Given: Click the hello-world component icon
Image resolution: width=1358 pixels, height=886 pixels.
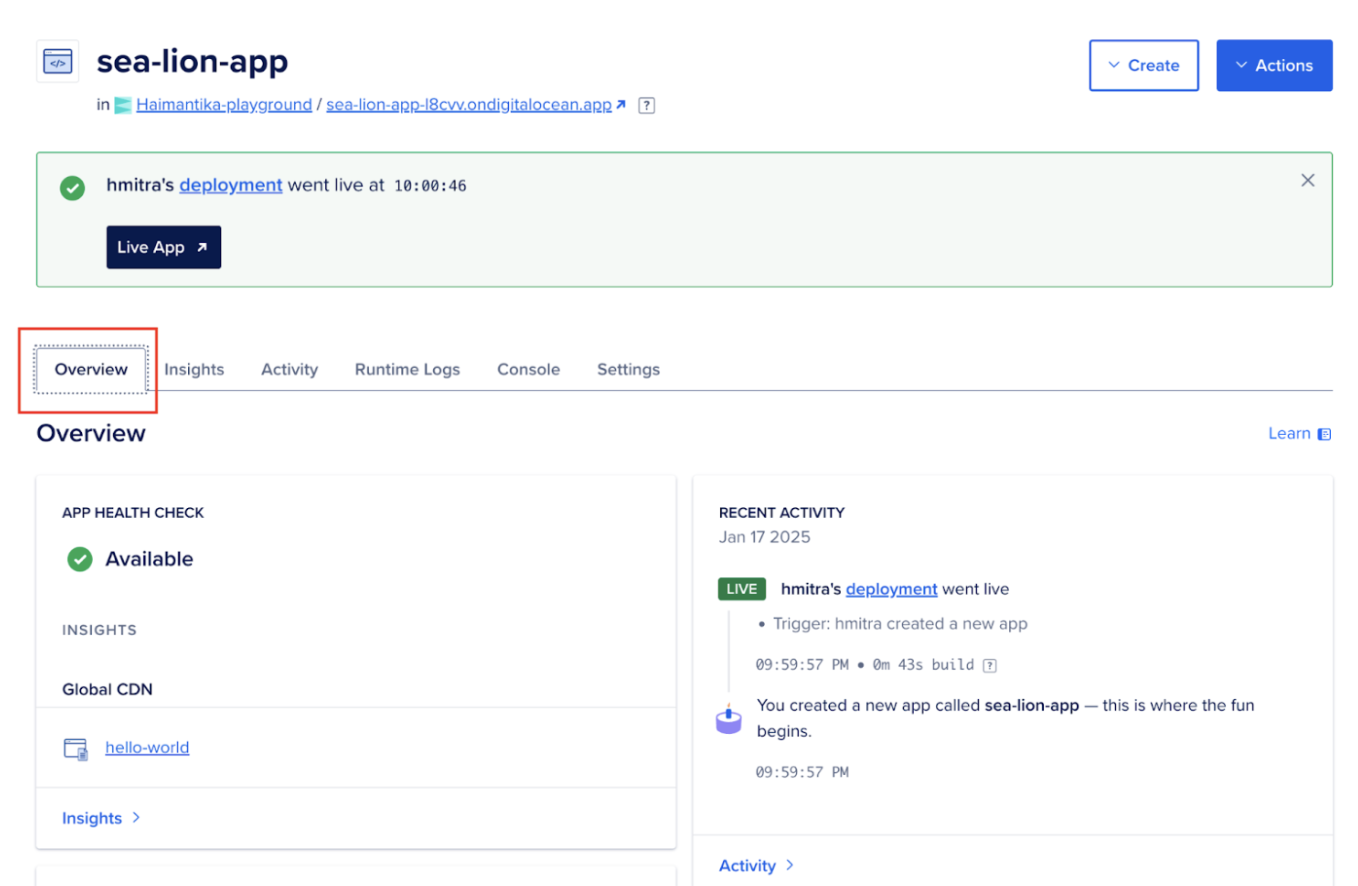Looking at the screenshot, I should click(x=76, y=748).
